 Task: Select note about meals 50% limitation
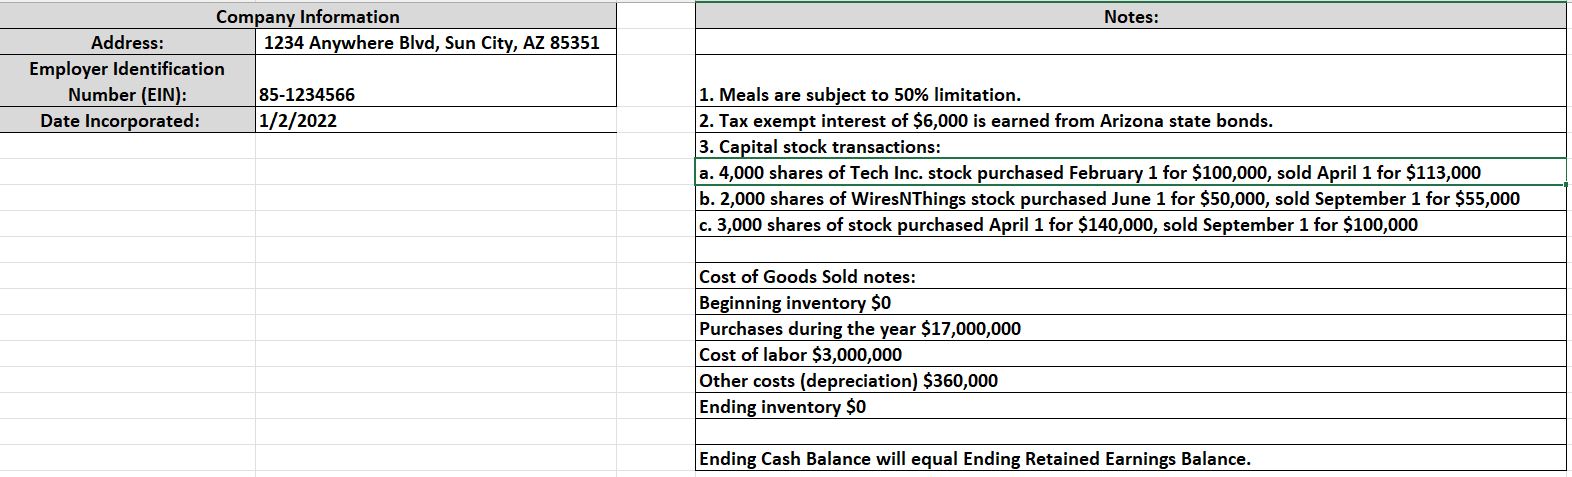coord(1131,81)
